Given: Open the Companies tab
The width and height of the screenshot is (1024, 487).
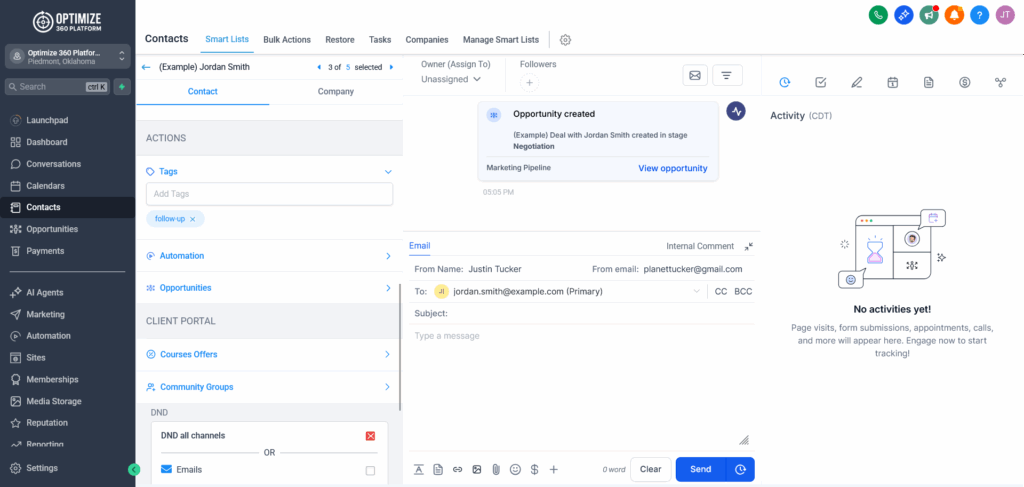Looking at the screenshot, I should pos(427,40).
